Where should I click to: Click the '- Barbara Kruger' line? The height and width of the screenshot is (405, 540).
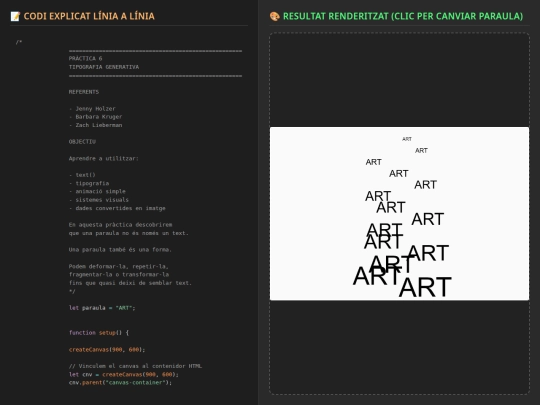[95, 117]
